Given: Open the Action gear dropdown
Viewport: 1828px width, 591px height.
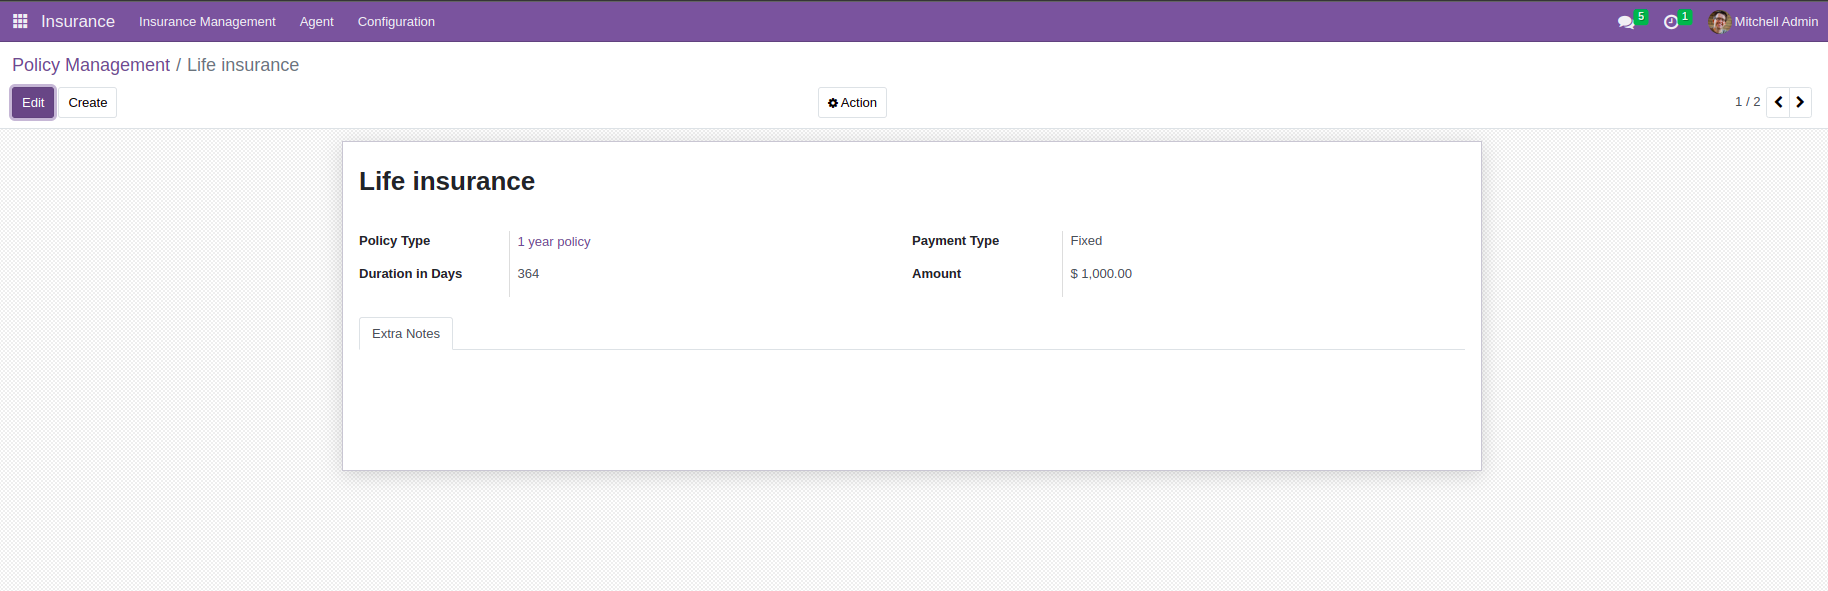Looking at the screenshot, I should click(x=852, y=103).
